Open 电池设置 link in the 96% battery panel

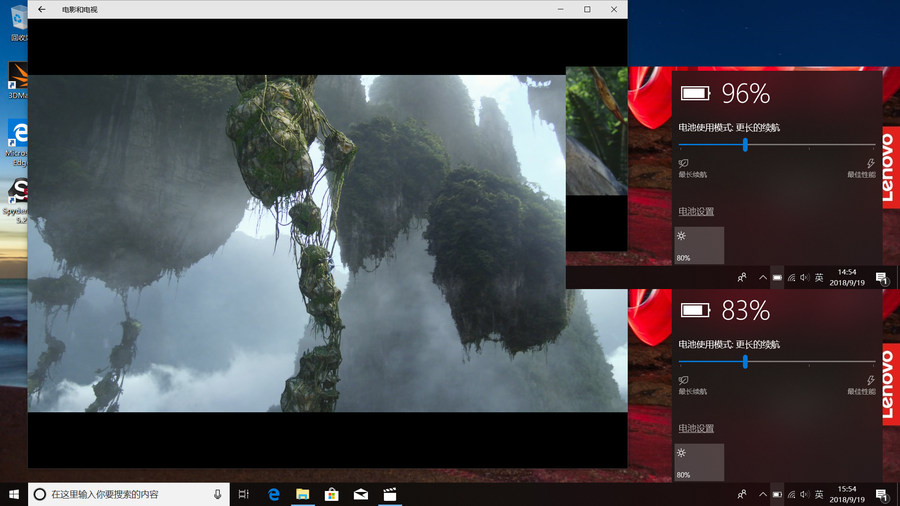(696, 211)
